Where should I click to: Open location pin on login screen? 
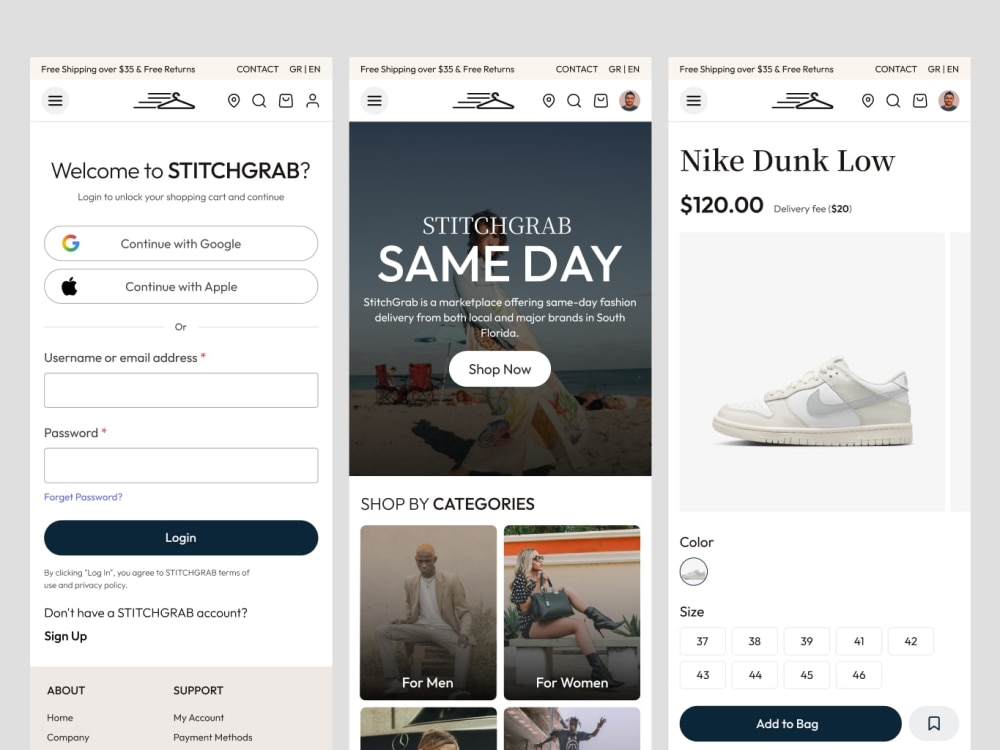233,101
